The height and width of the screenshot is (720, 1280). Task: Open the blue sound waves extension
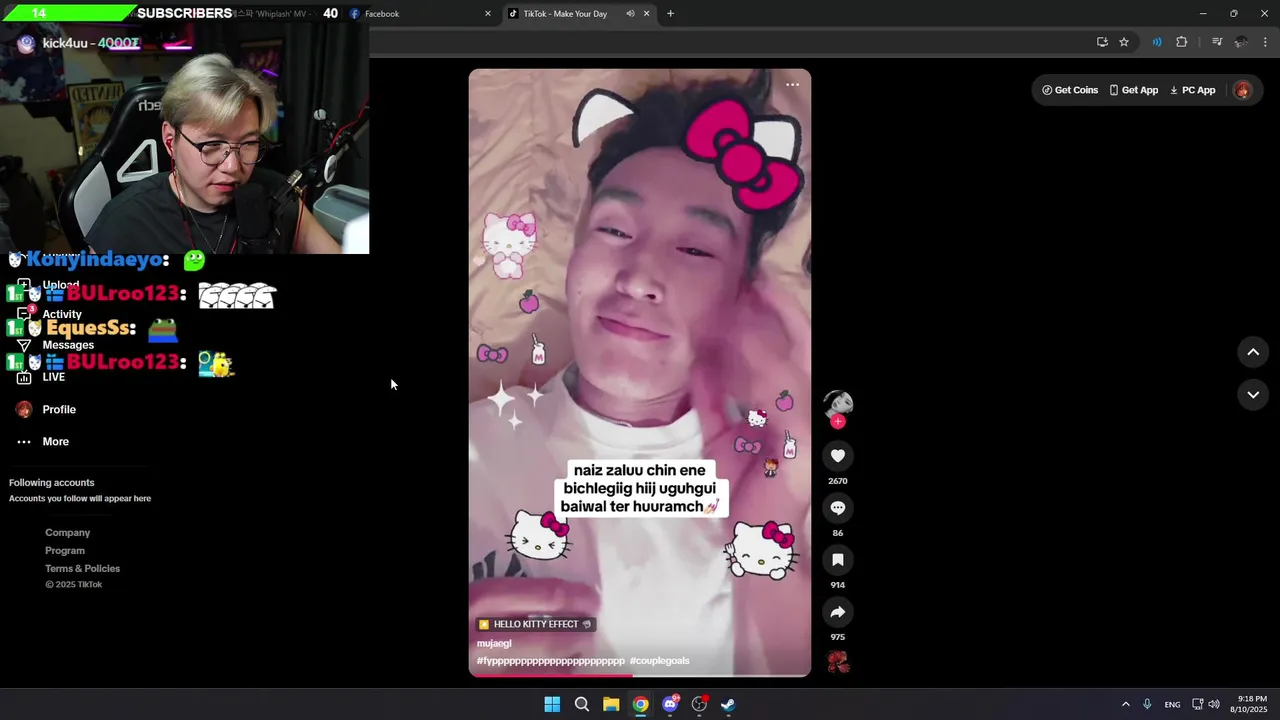coord(1157,42)
